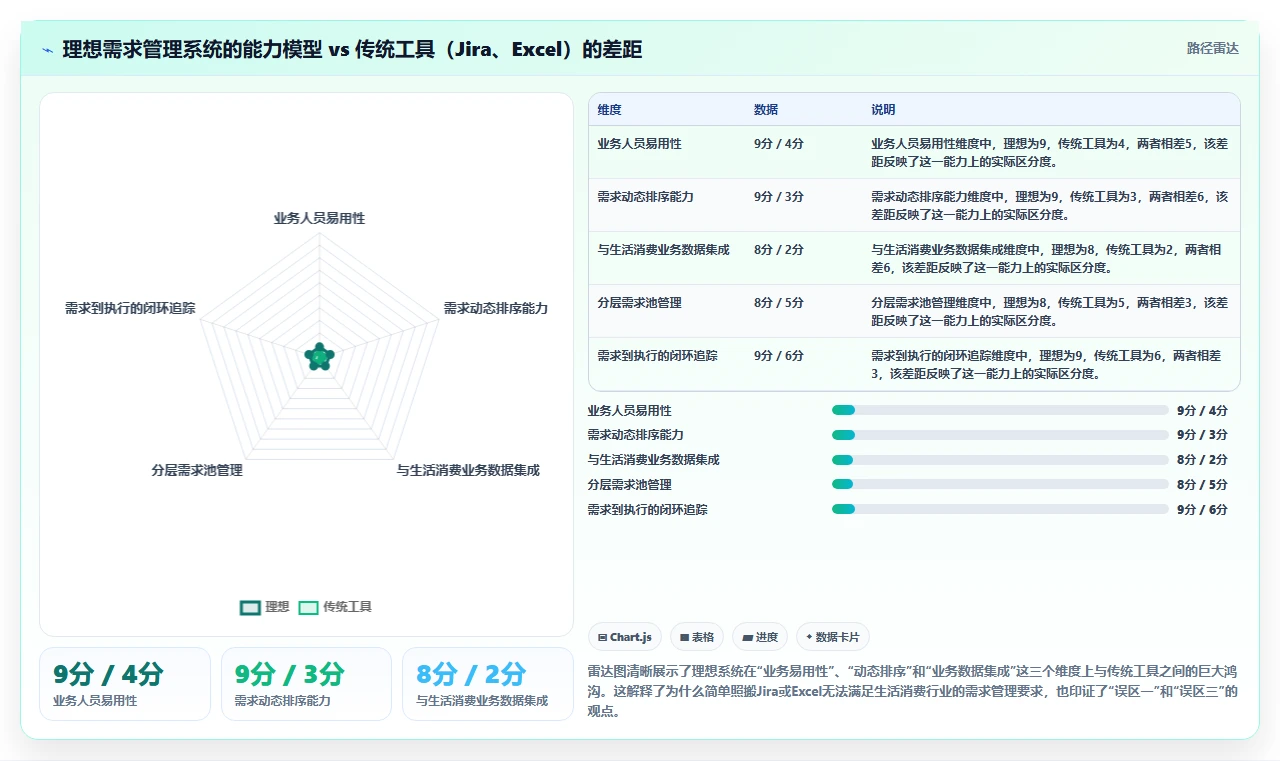Click the 数据卡片 tag
This screenshot has height=761, width=1280.
point(833,637)
